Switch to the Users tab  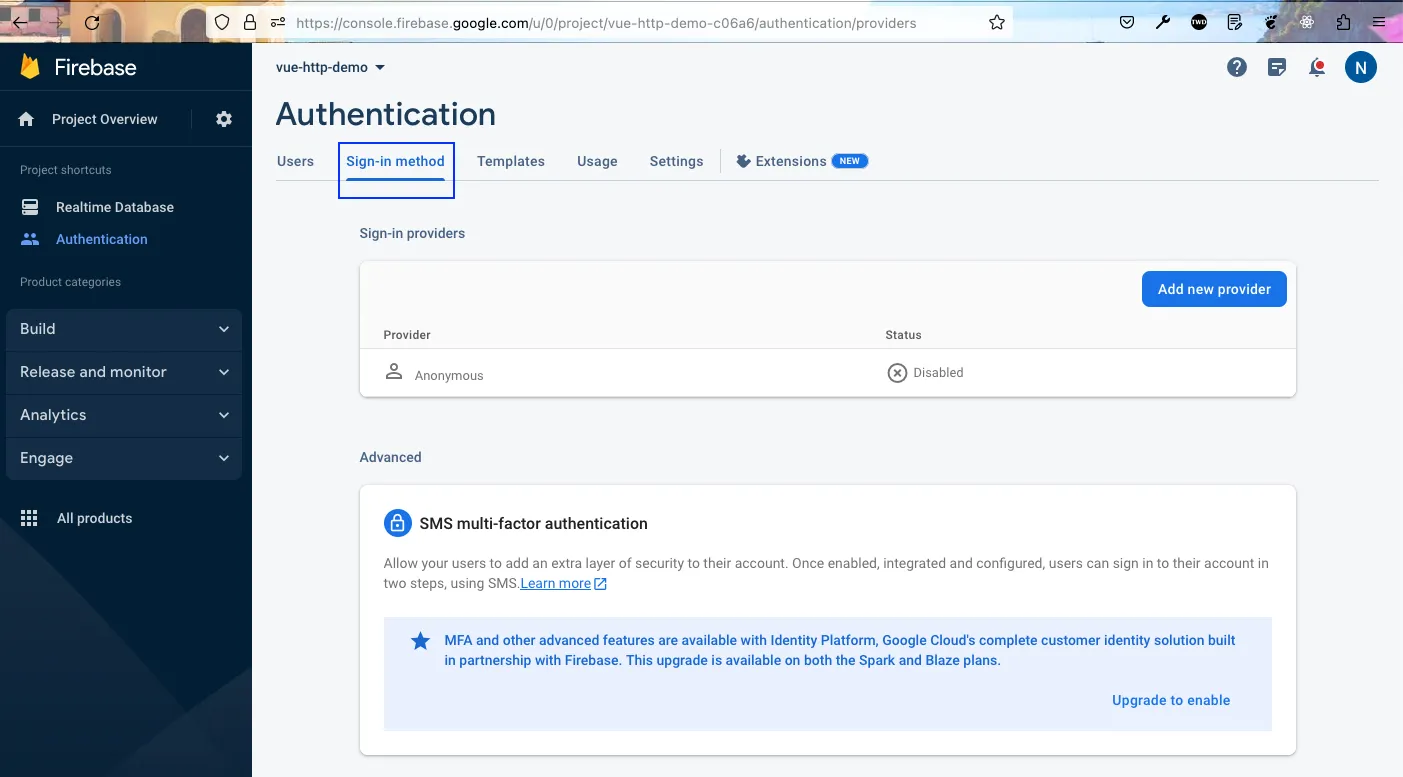295,161
